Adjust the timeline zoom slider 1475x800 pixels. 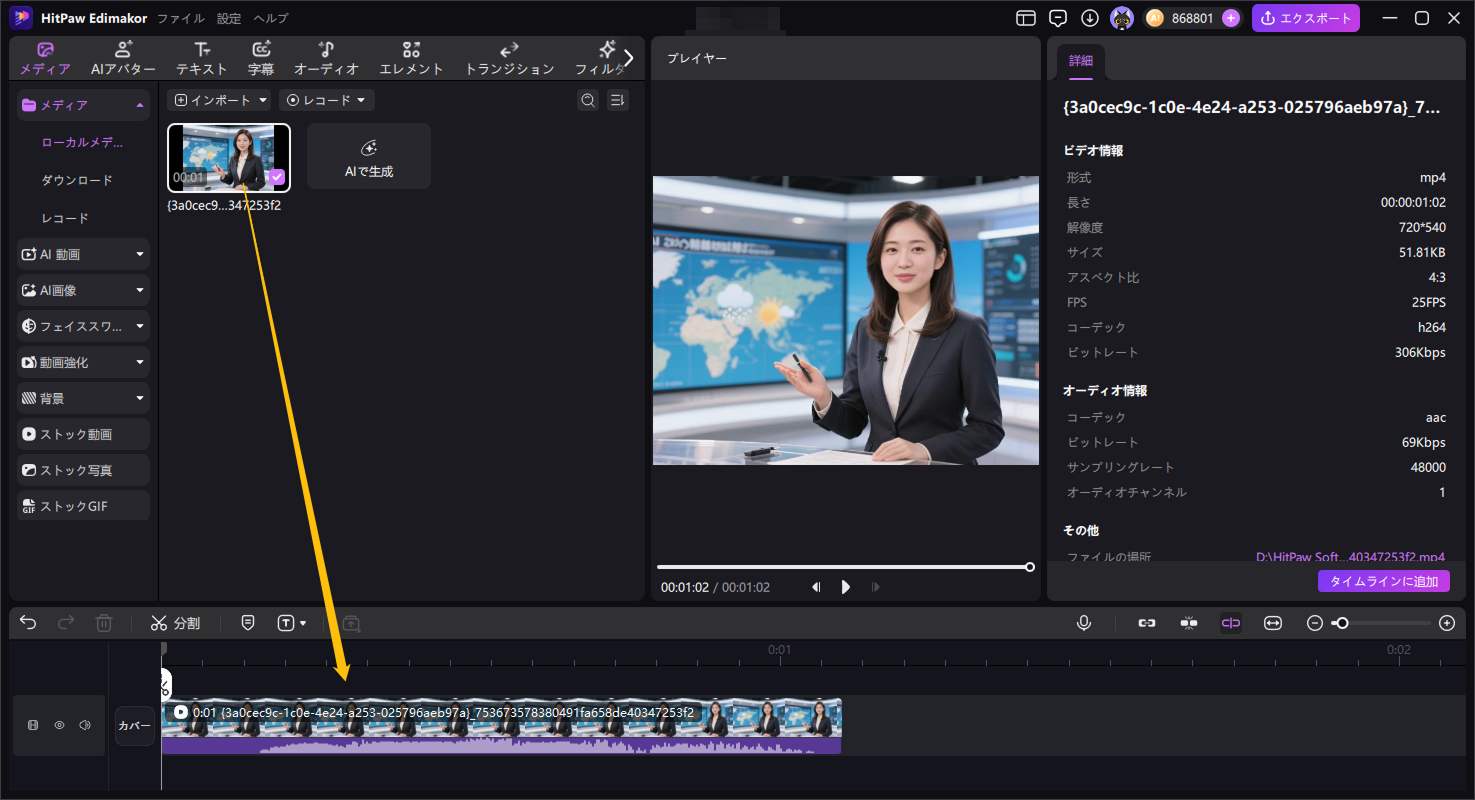pyautogui.click(x=1343, y=622)
